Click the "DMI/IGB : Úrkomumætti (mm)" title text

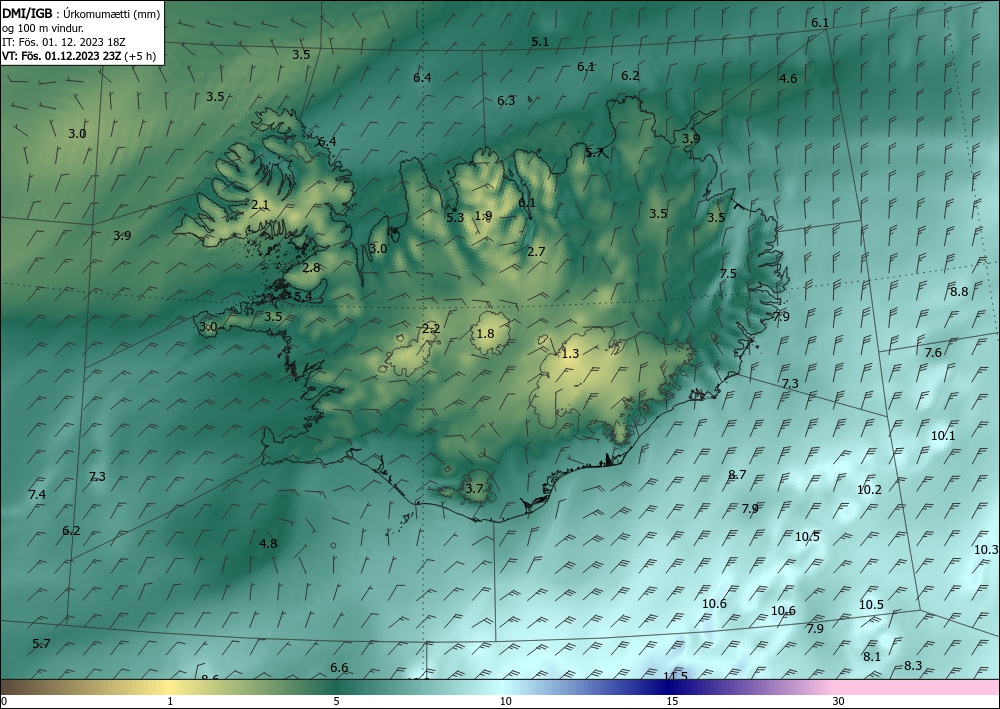[81, 13]
